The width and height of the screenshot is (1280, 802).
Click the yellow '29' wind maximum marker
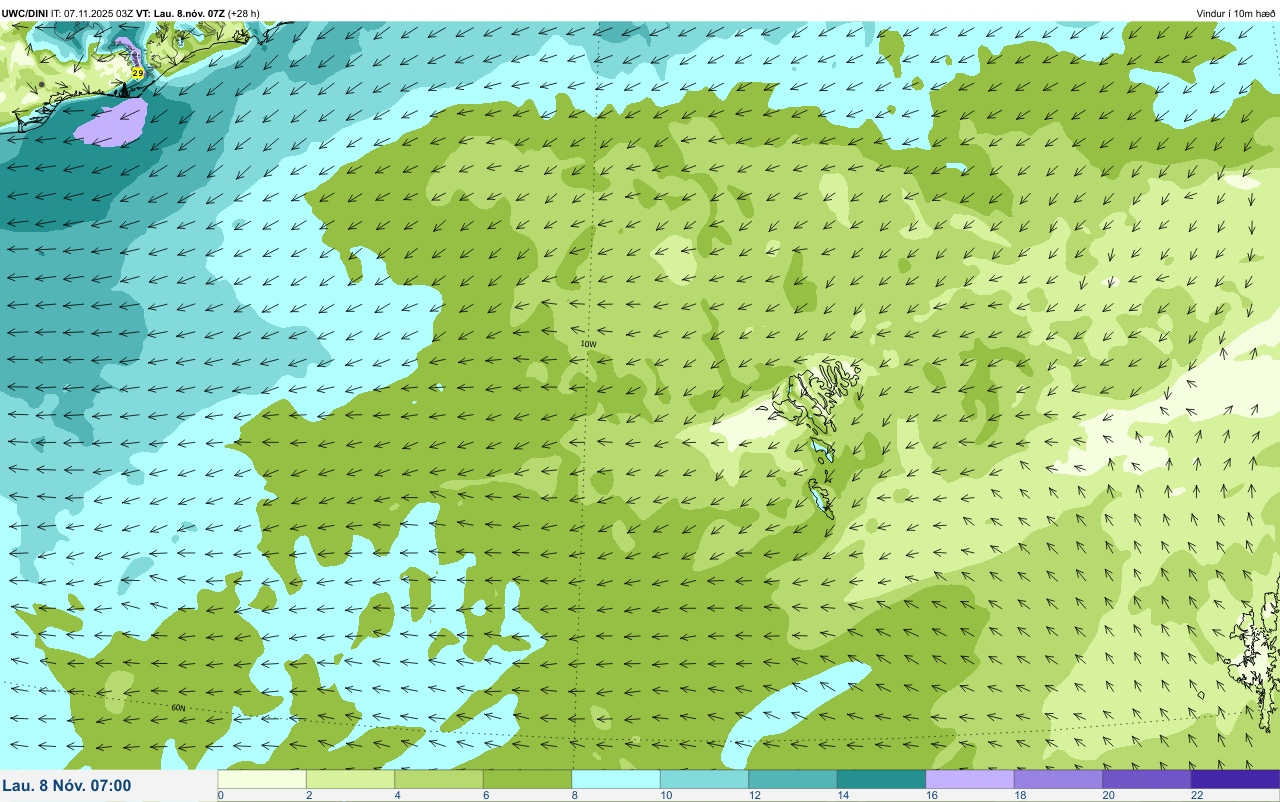pyautogui.click(x=138, y=74)
